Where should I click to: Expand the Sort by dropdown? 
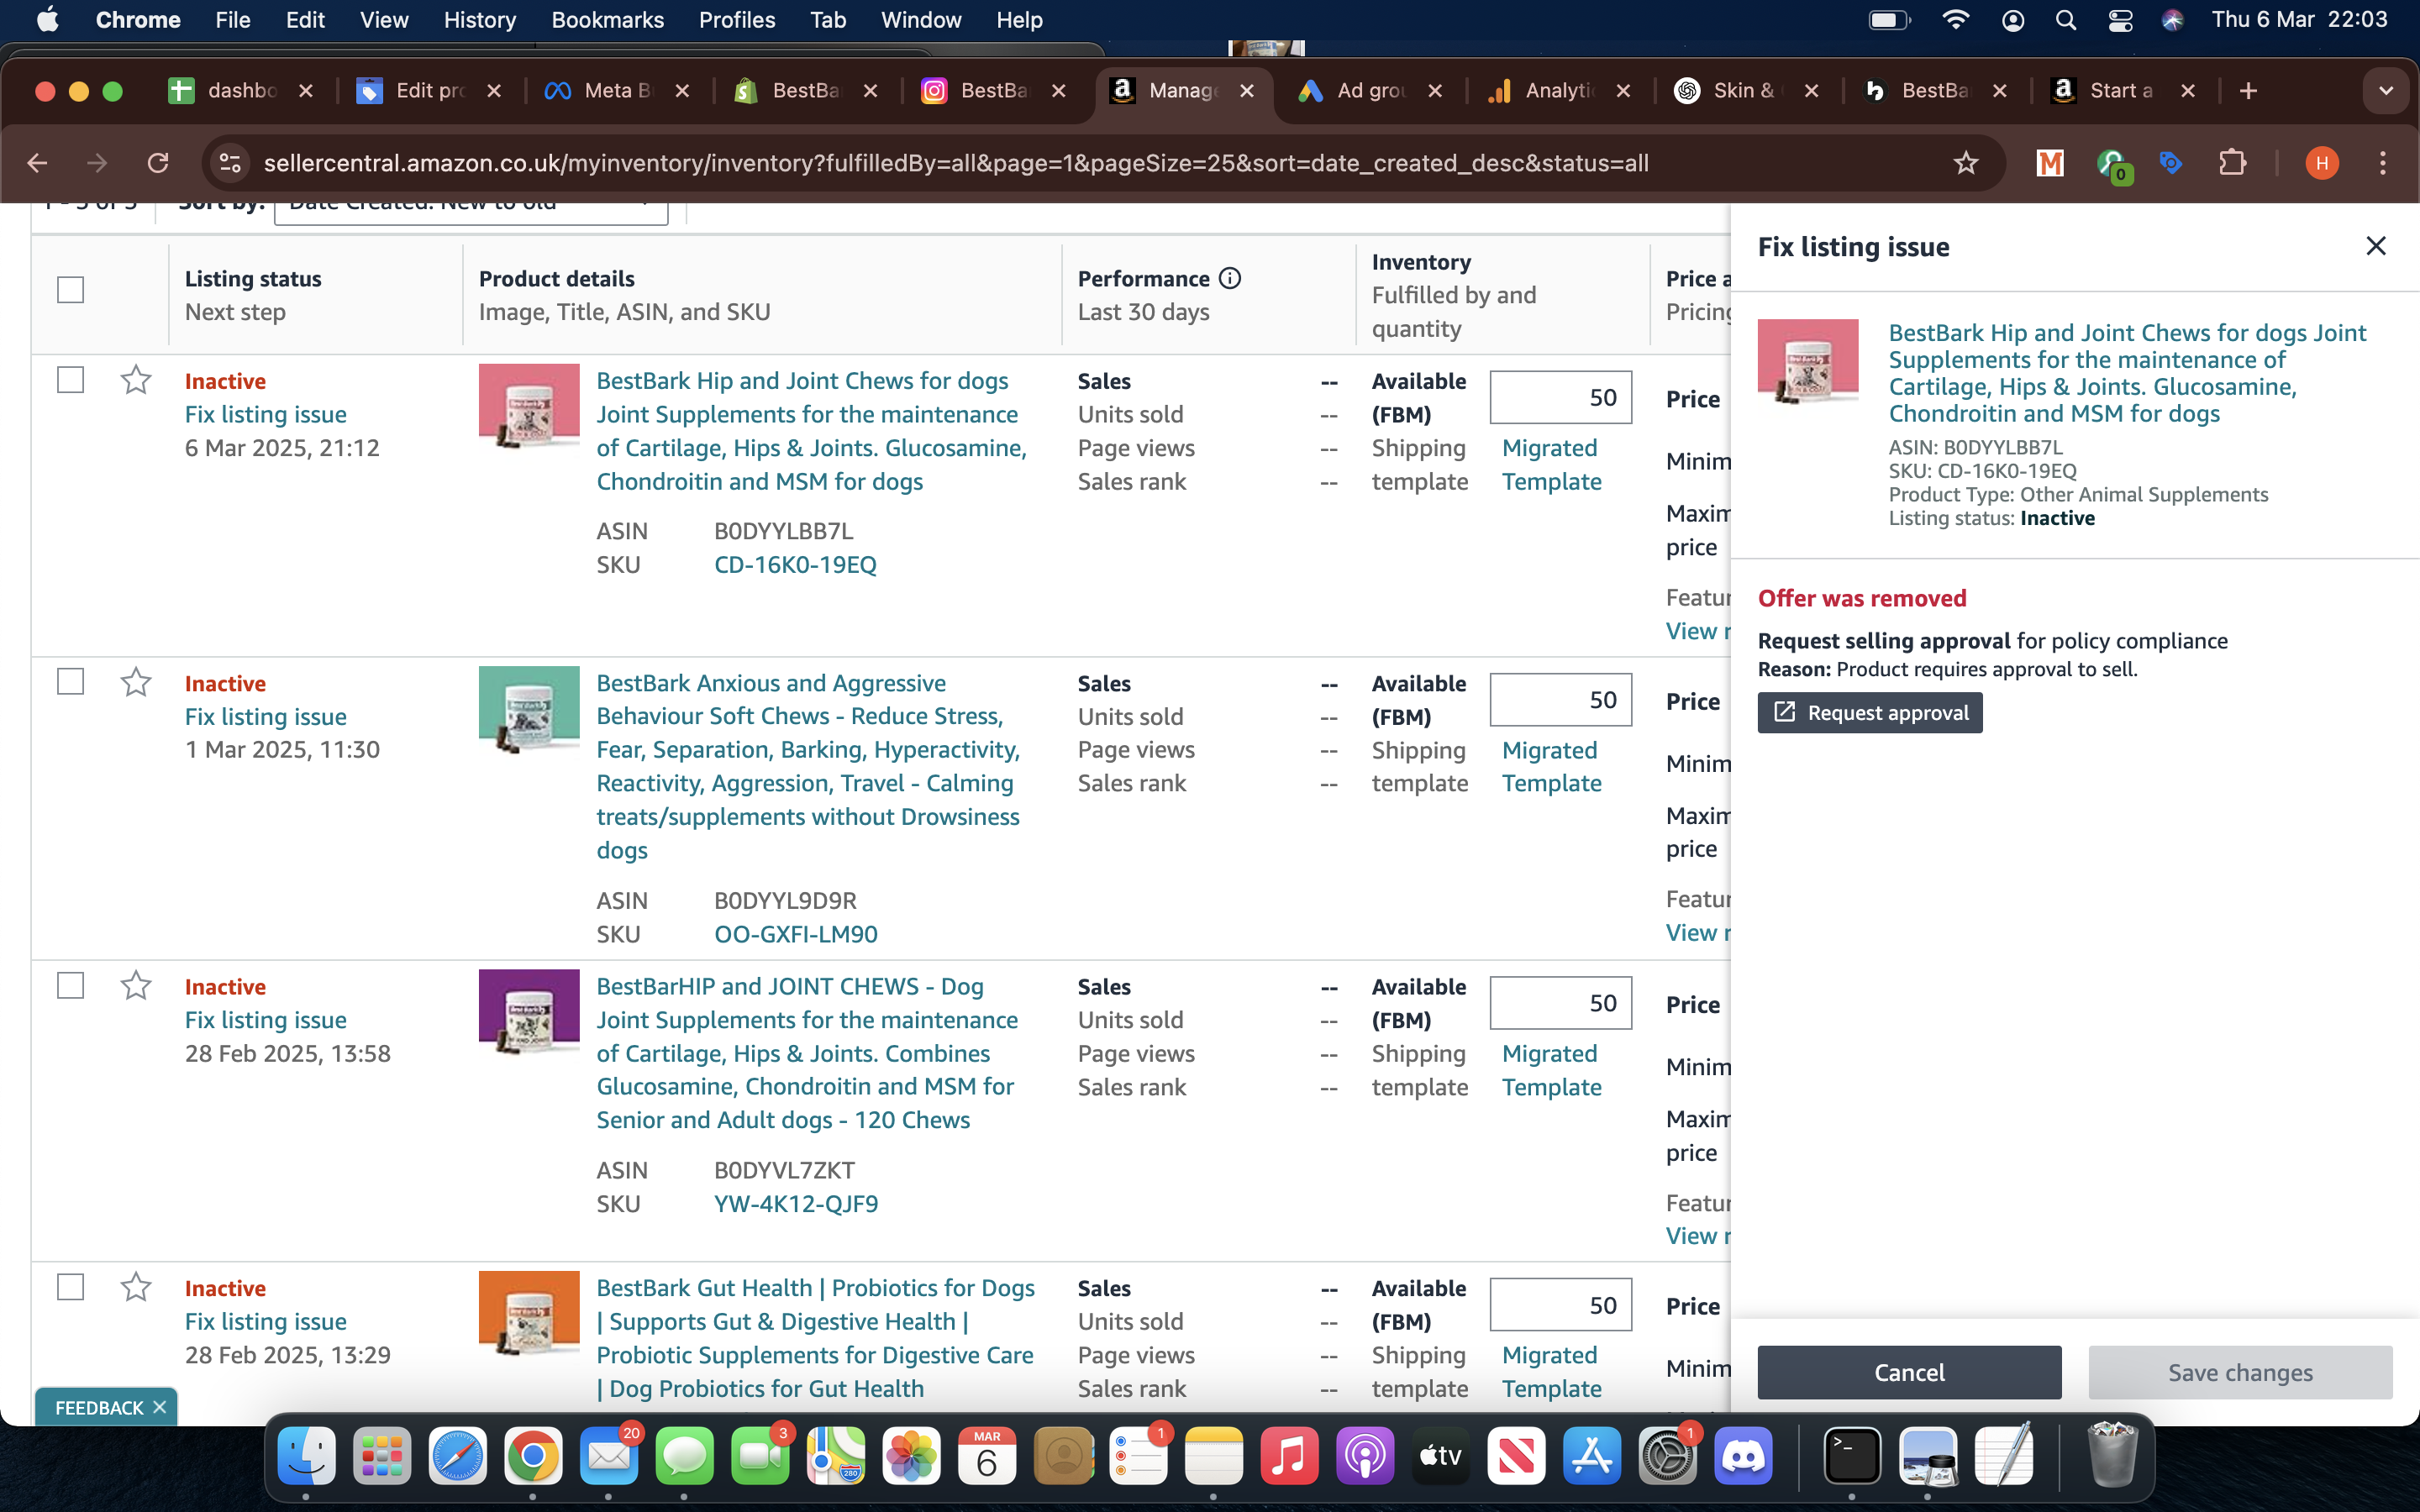[x=471, y=212]
